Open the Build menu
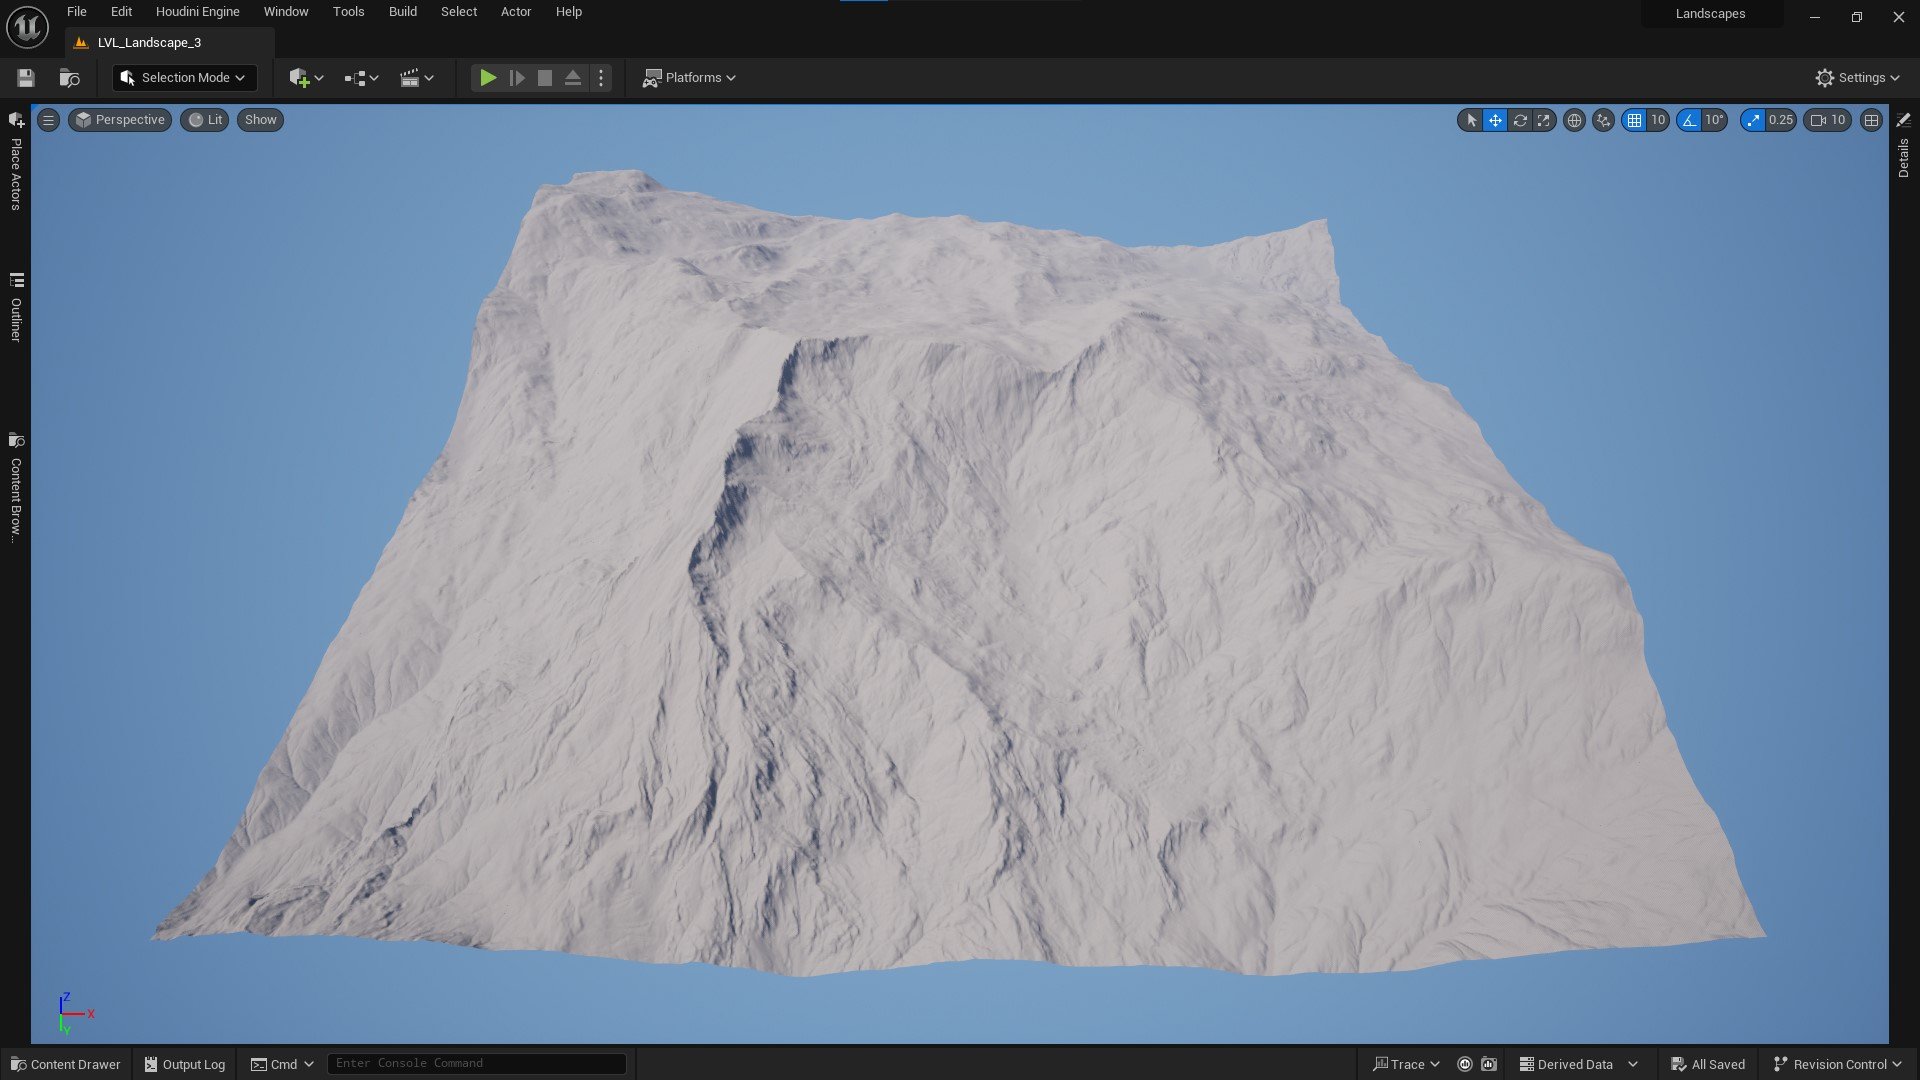This screenshot has width=1920, height=1080. tap(402, 12)
